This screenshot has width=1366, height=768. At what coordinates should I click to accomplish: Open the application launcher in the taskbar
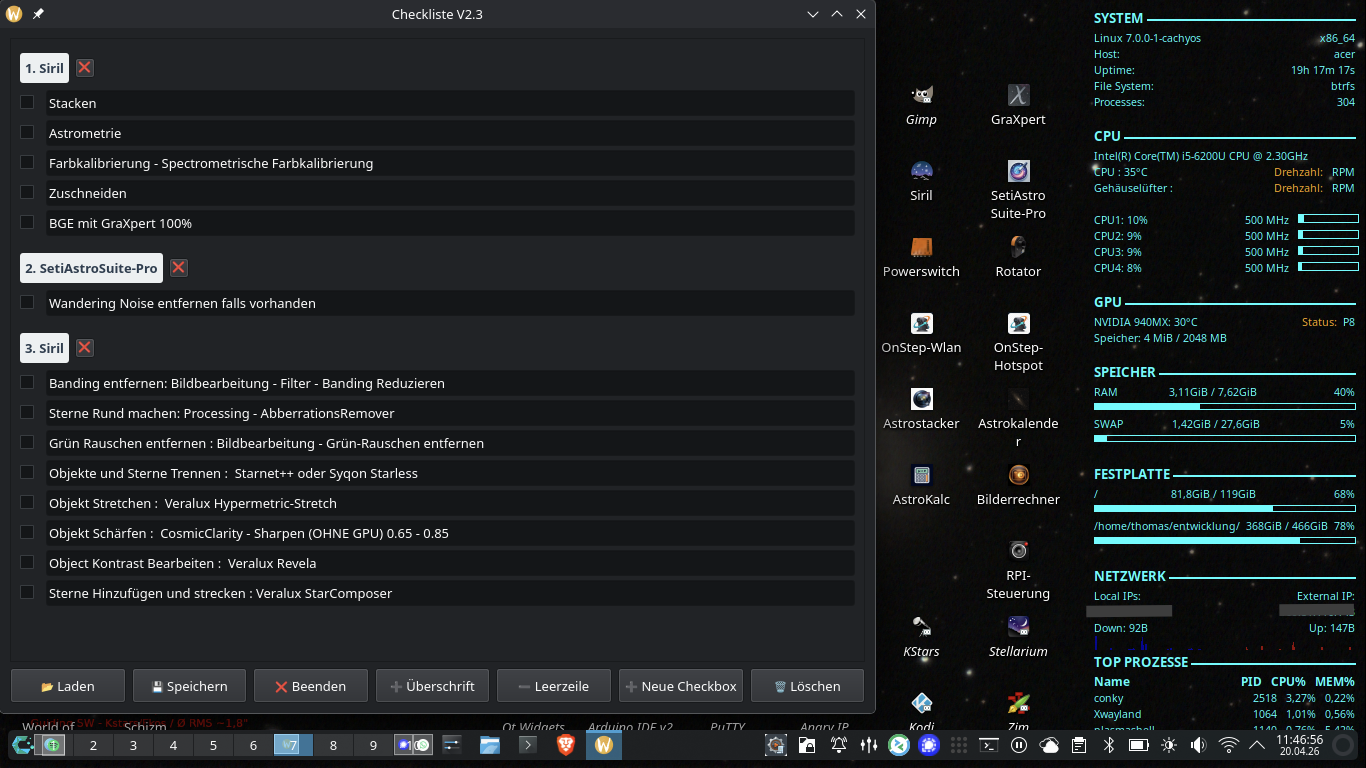click(x=22, y=745)
